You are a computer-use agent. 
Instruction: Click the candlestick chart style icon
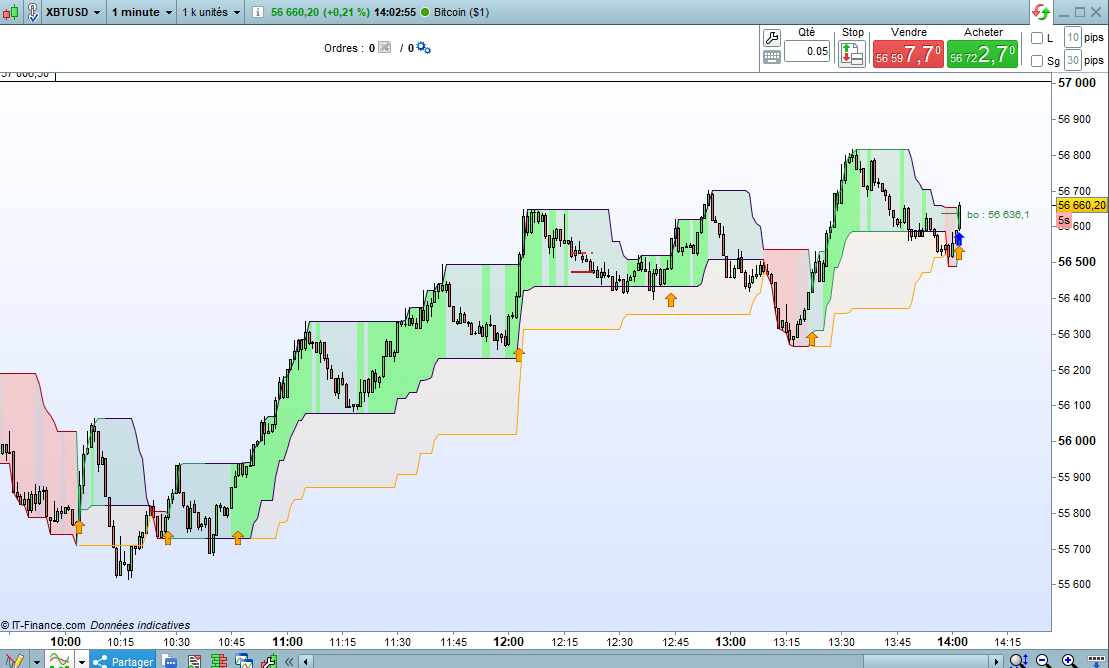pyautogui.click(x=10, y=12)
